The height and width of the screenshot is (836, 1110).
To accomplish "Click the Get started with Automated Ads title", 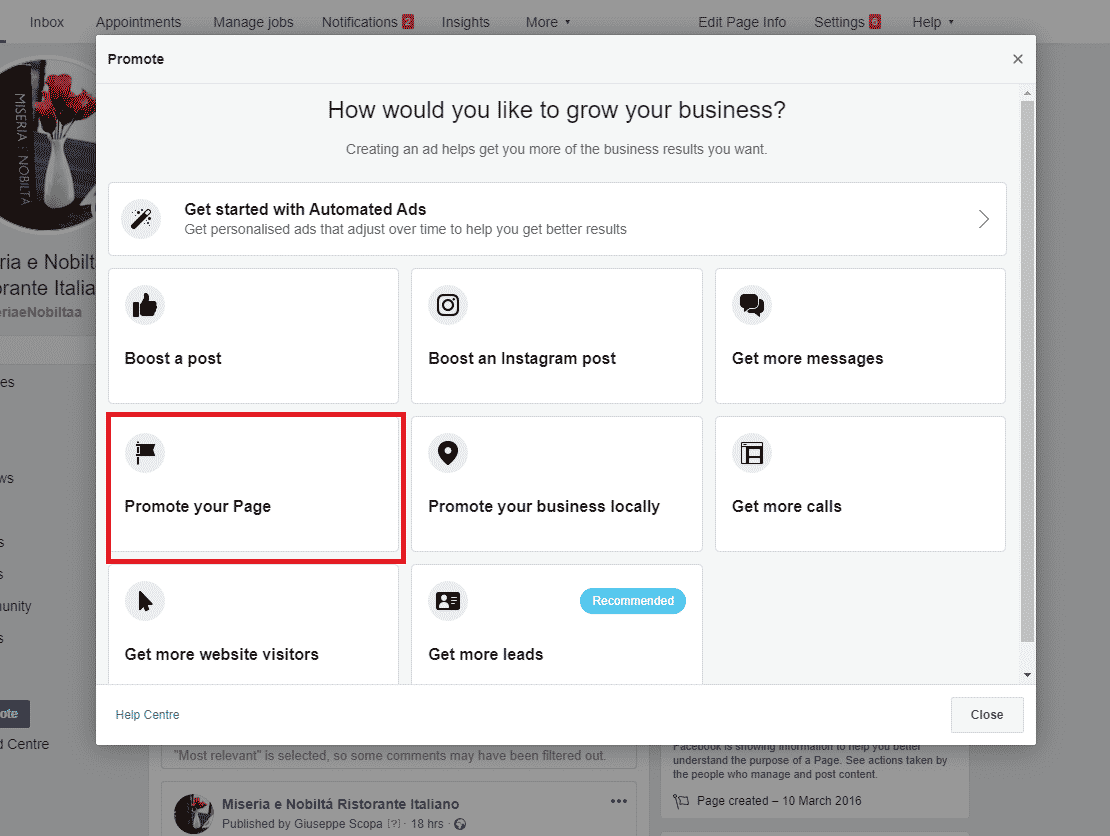I will coord(305,210).
